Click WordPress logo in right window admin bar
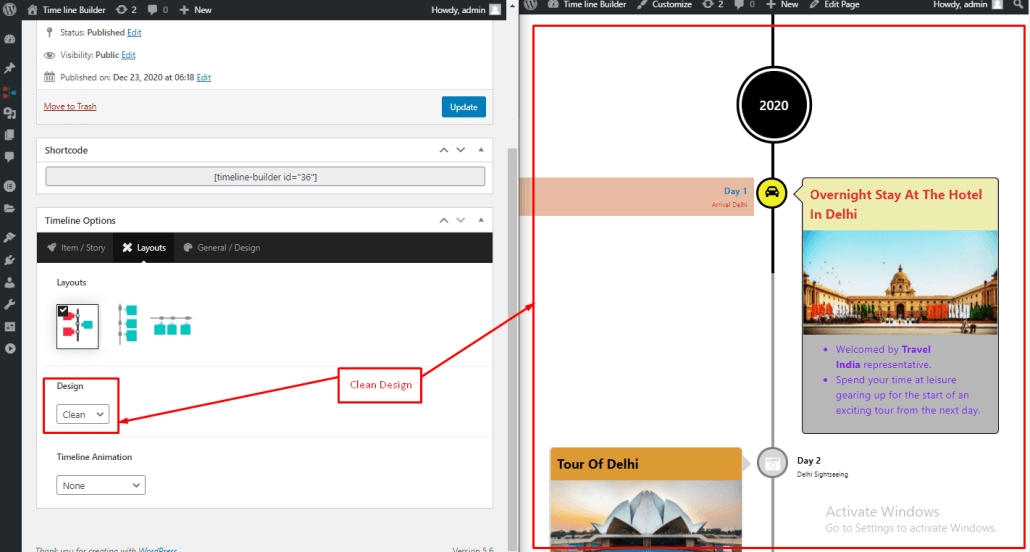Screen dimensions: 1030x552 (x=530, y=5)
